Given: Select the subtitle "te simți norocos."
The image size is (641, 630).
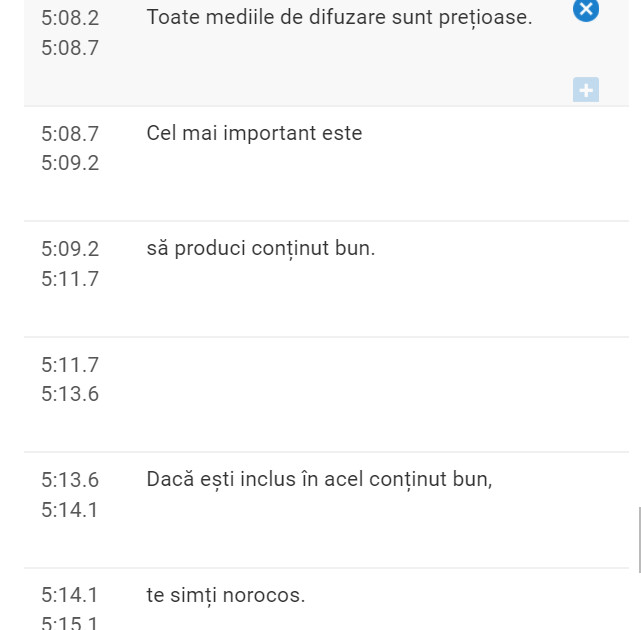Looking at the screenshot, I should [225, 595].
